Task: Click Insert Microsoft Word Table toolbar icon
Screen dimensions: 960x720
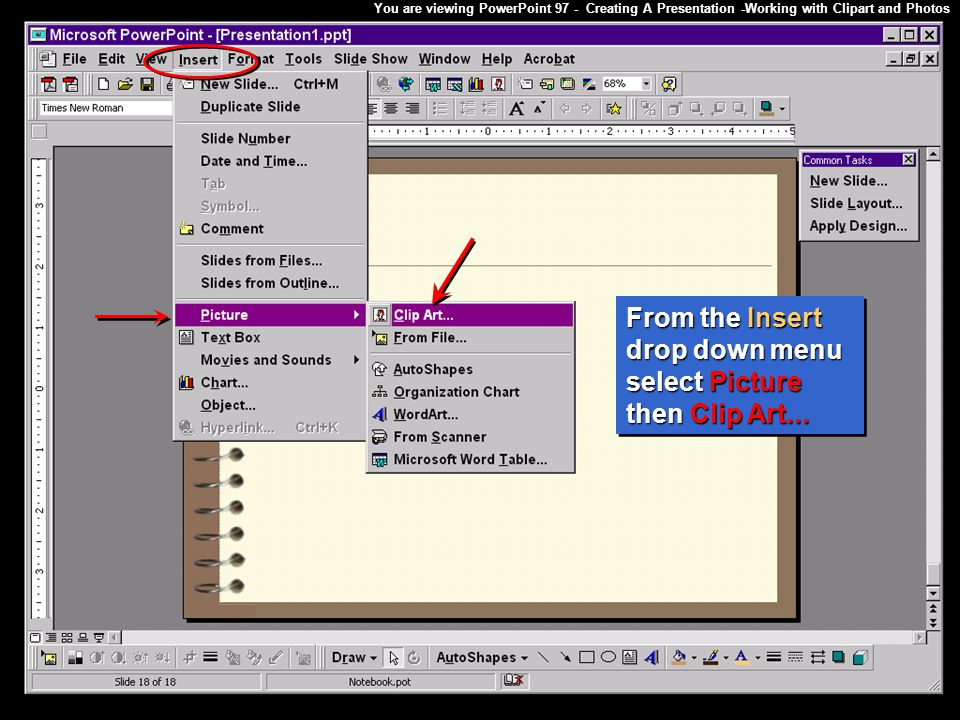Action: coord(433,84)
